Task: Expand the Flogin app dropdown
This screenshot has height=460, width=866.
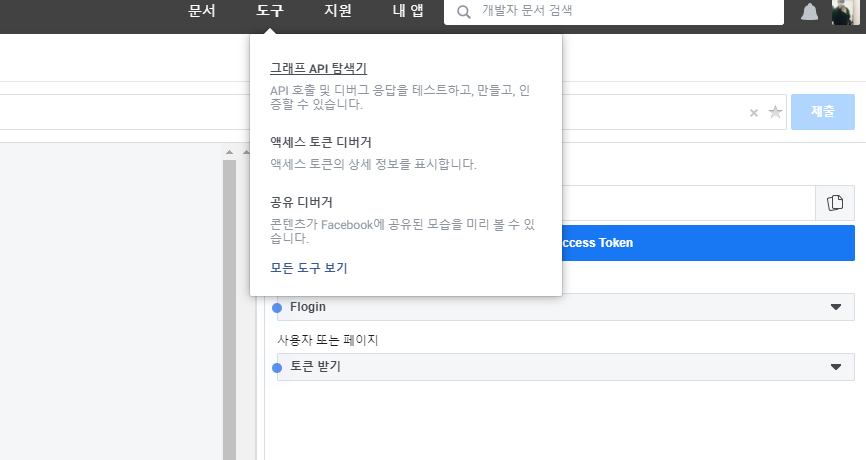Action: (x=566, y=307)
